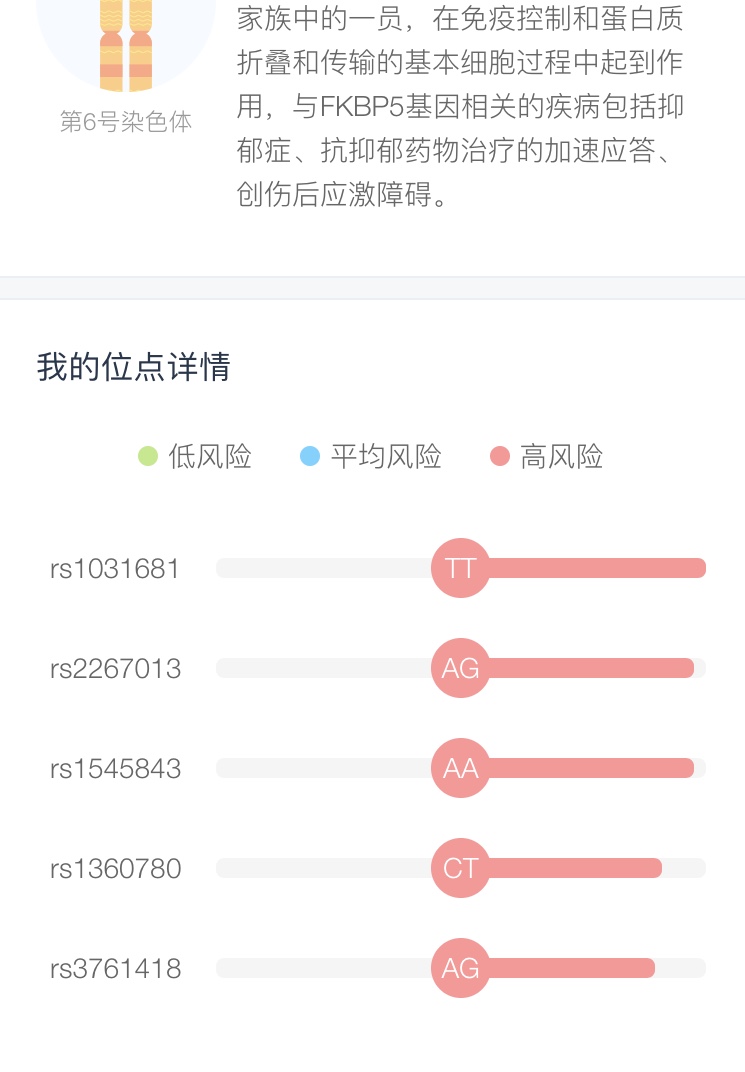Select the rs1545843 locus label

(x=116, y=768)
